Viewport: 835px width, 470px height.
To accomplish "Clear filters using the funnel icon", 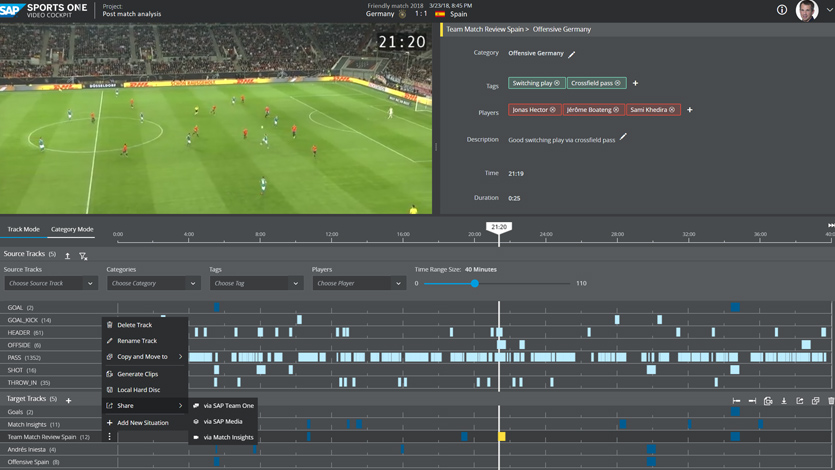I will click(83, 256).
